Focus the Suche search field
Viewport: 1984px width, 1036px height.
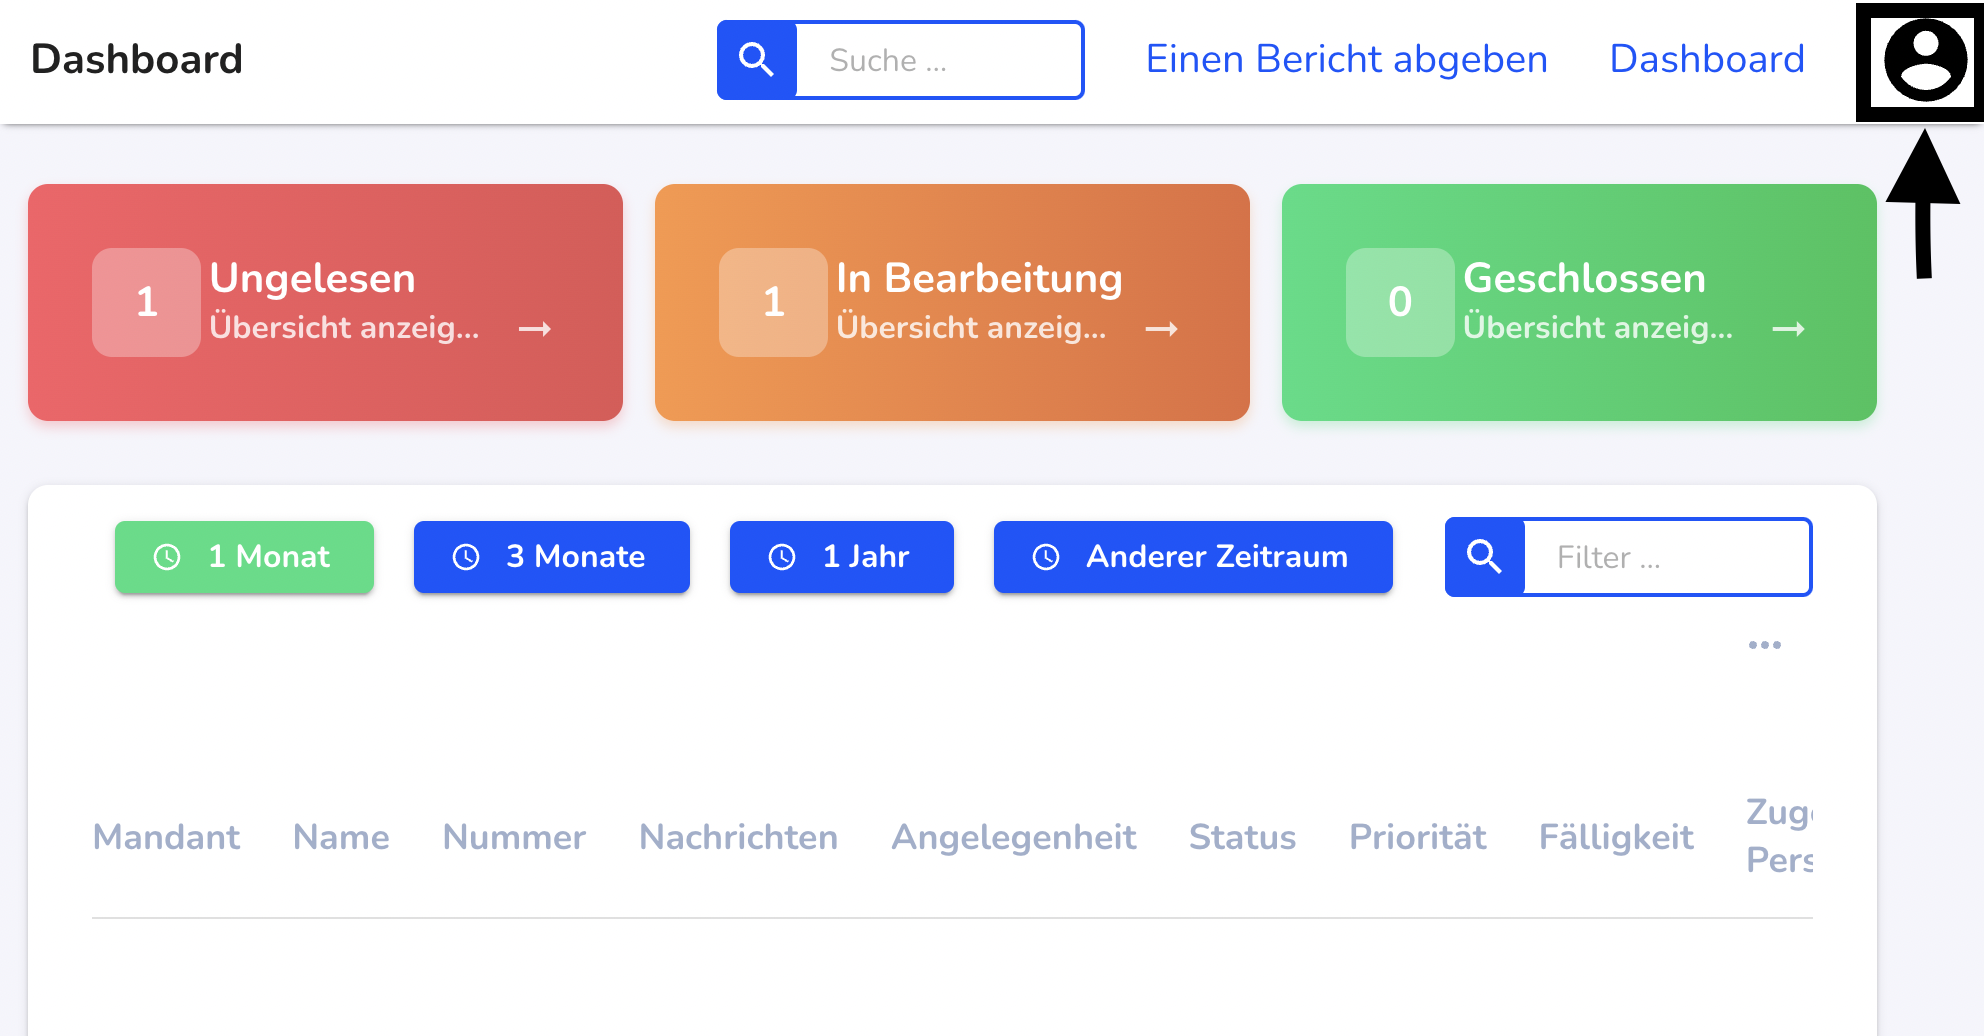(x=939, y=60)
